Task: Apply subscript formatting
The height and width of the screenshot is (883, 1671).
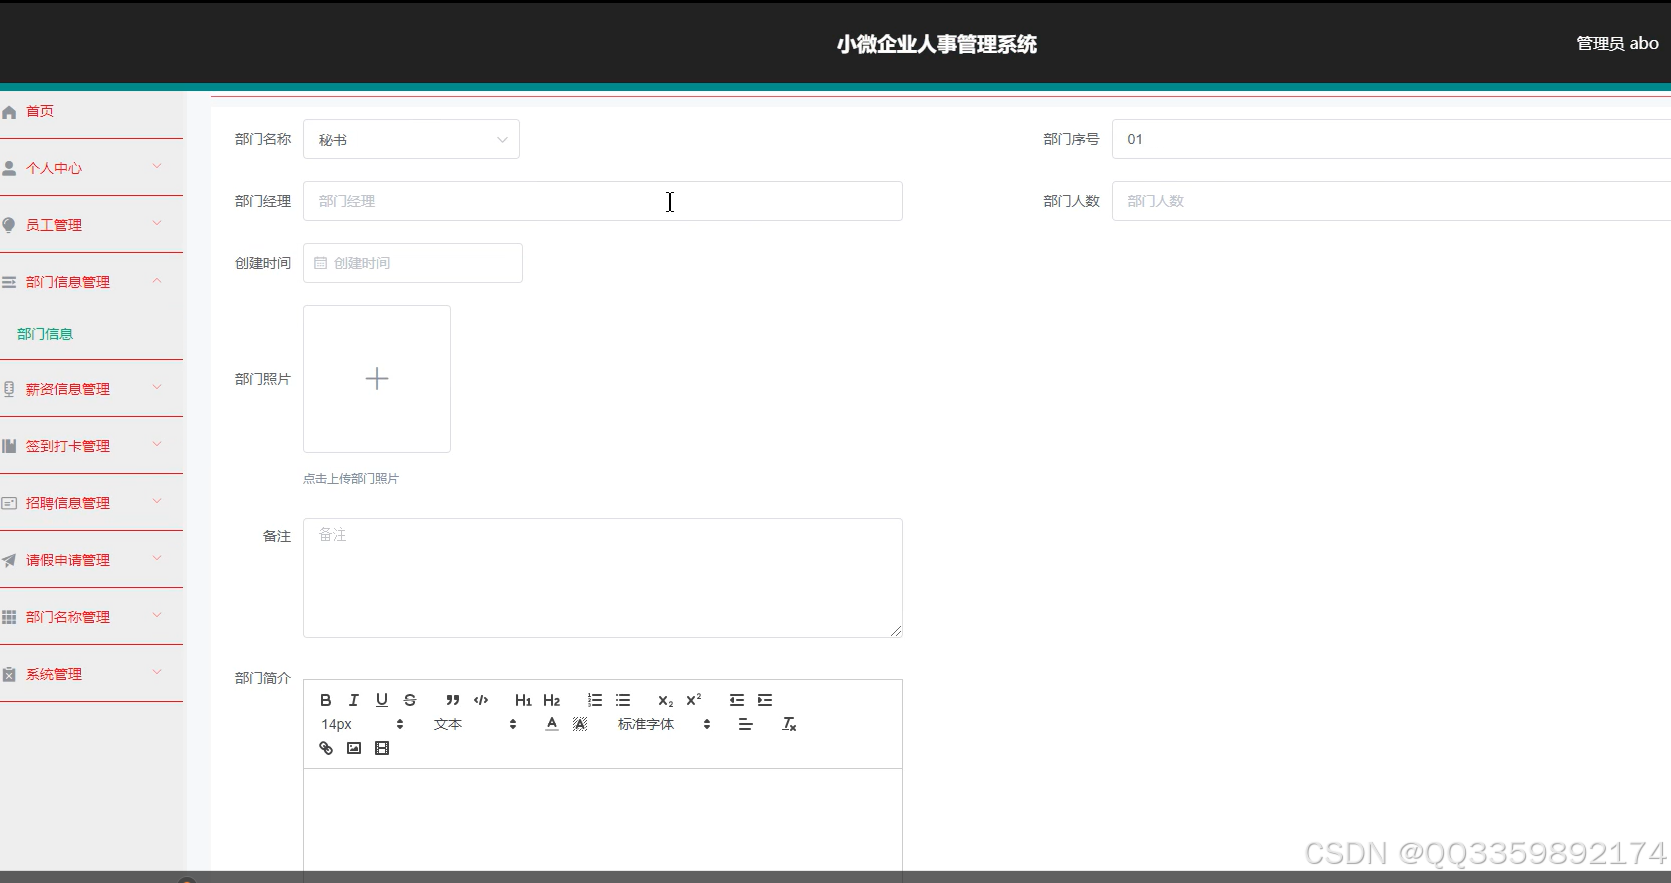Action: tap(665, 700)
